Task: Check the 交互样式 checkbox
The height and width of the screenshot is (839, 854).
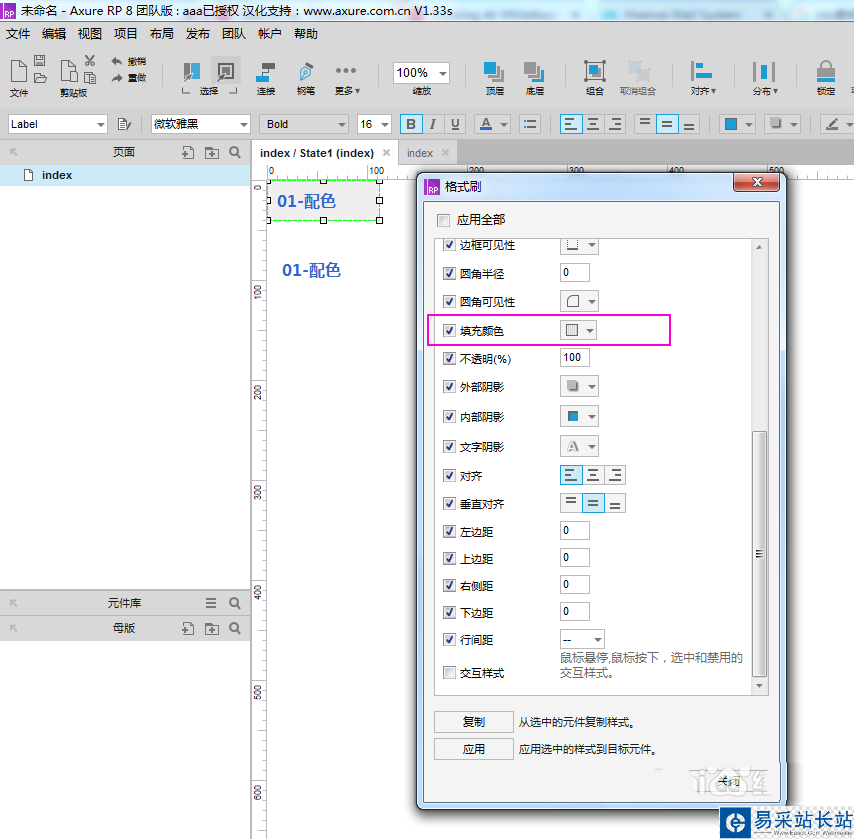Action: click(447, 673)
